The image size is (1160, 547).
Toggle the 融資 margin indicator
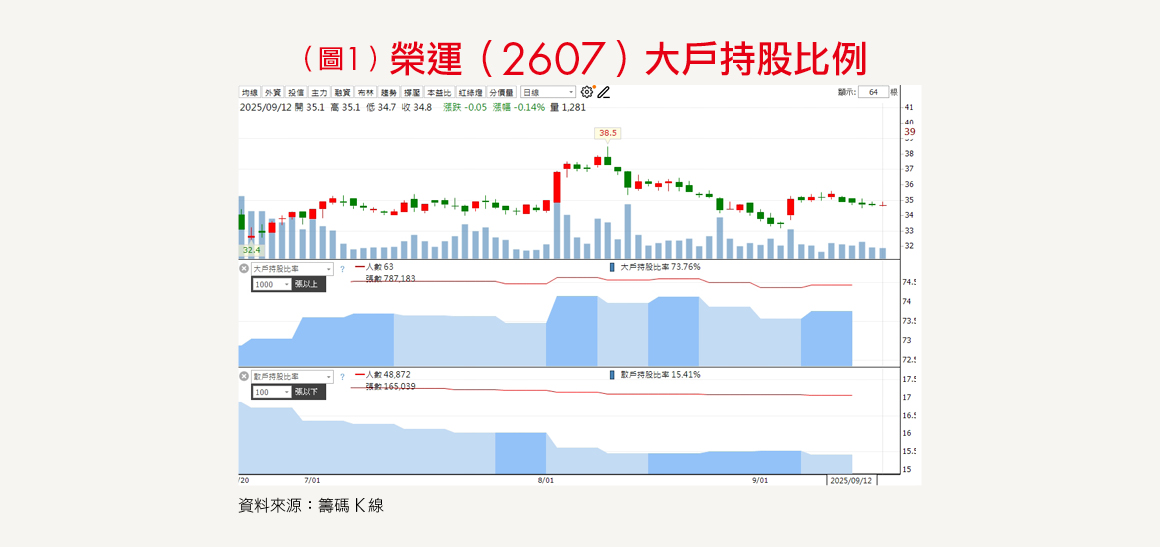(342, 93)
